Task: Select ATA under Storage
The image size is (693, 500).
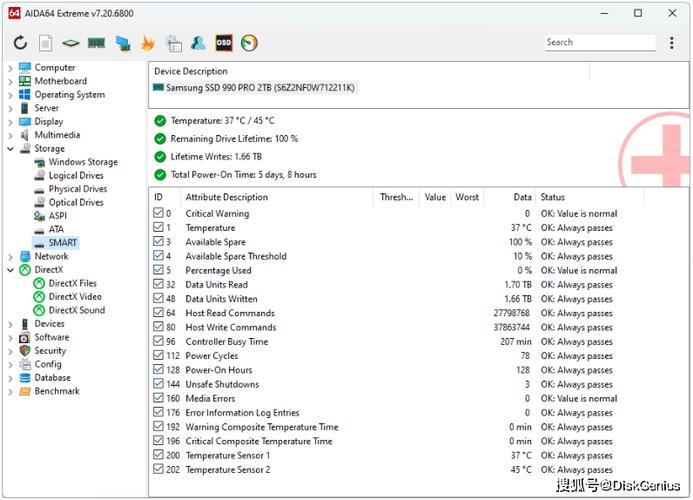Action: tap(56, 229)
